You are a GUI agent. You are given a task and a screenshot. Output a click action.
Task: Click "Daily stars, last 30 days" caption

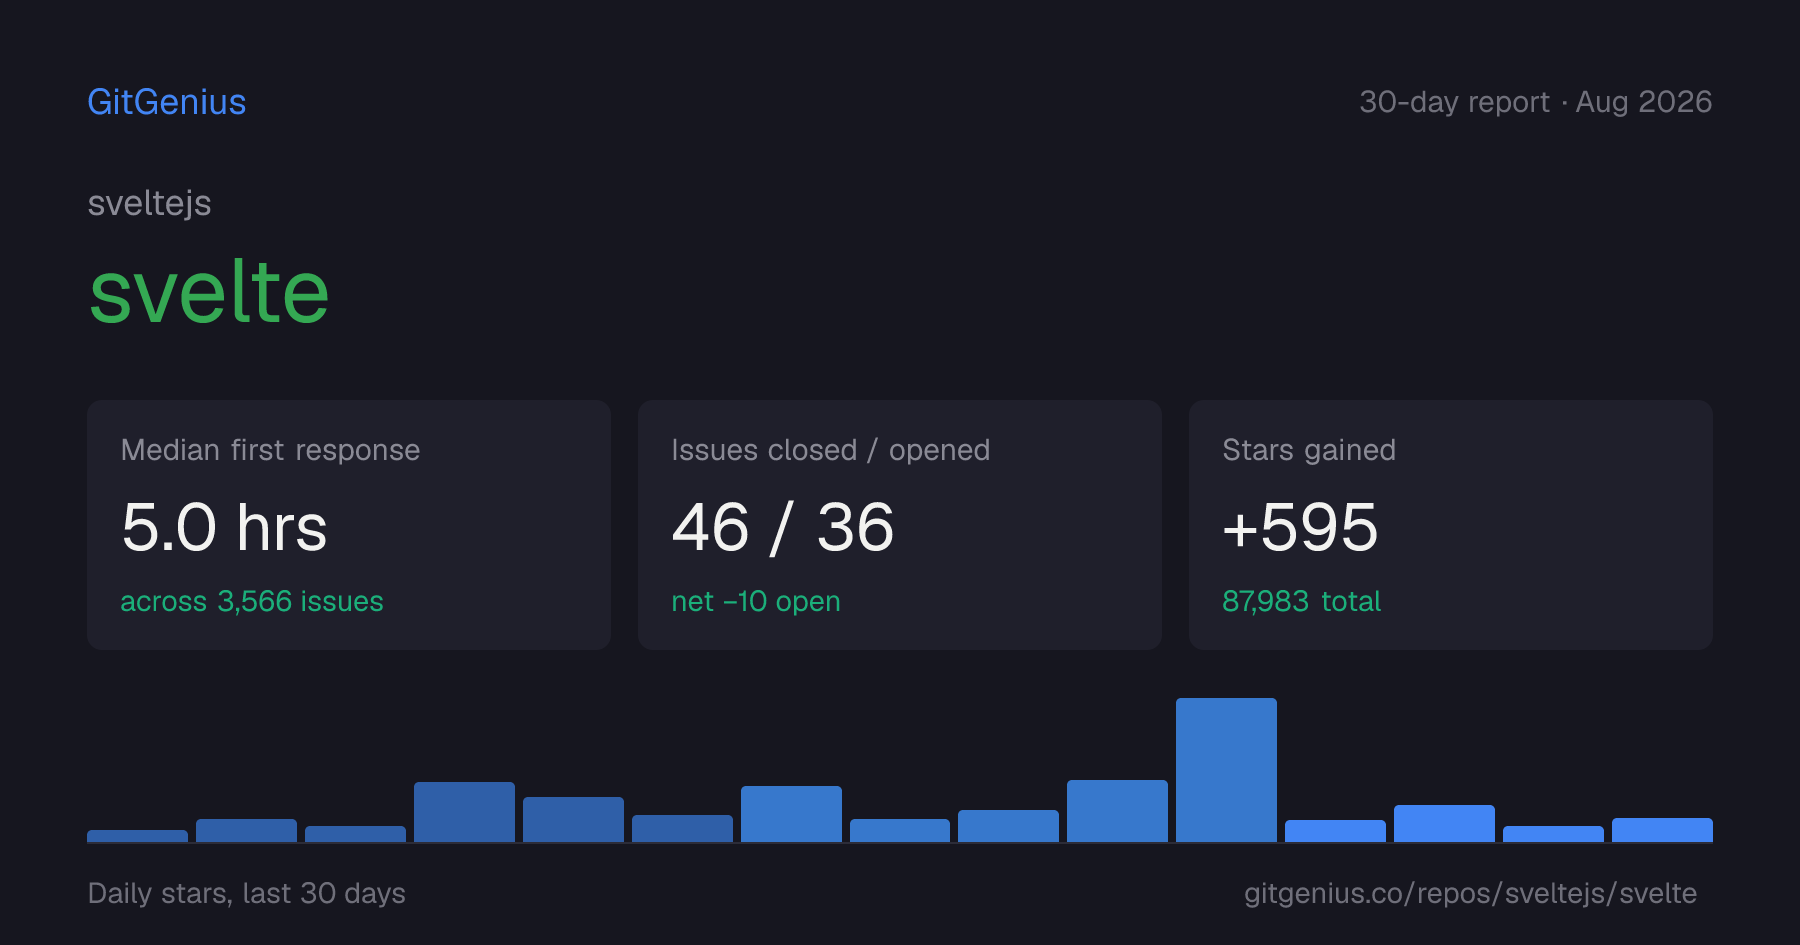coord(247,893)
